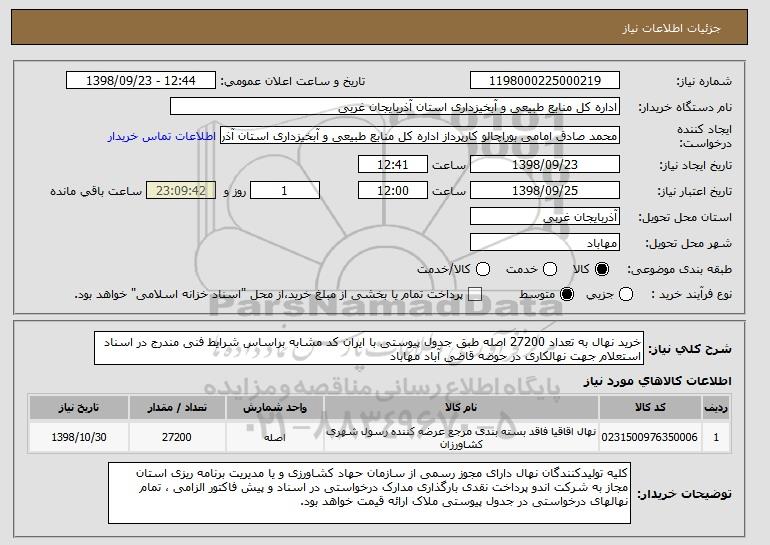Click the شرح کلی نیاز description box
Screen dimensions: 770x545
click(x=369, y=349)
